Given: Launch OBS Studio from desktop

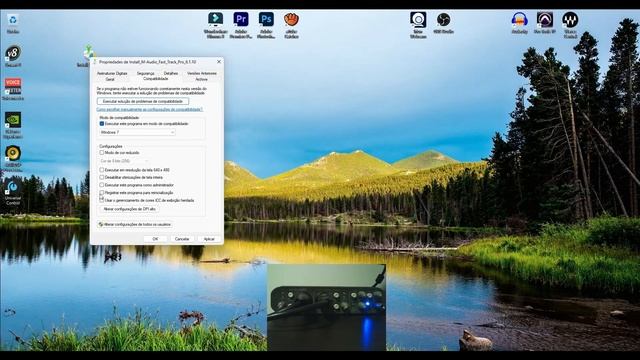Looking at the screenshot, I should 443,23.
